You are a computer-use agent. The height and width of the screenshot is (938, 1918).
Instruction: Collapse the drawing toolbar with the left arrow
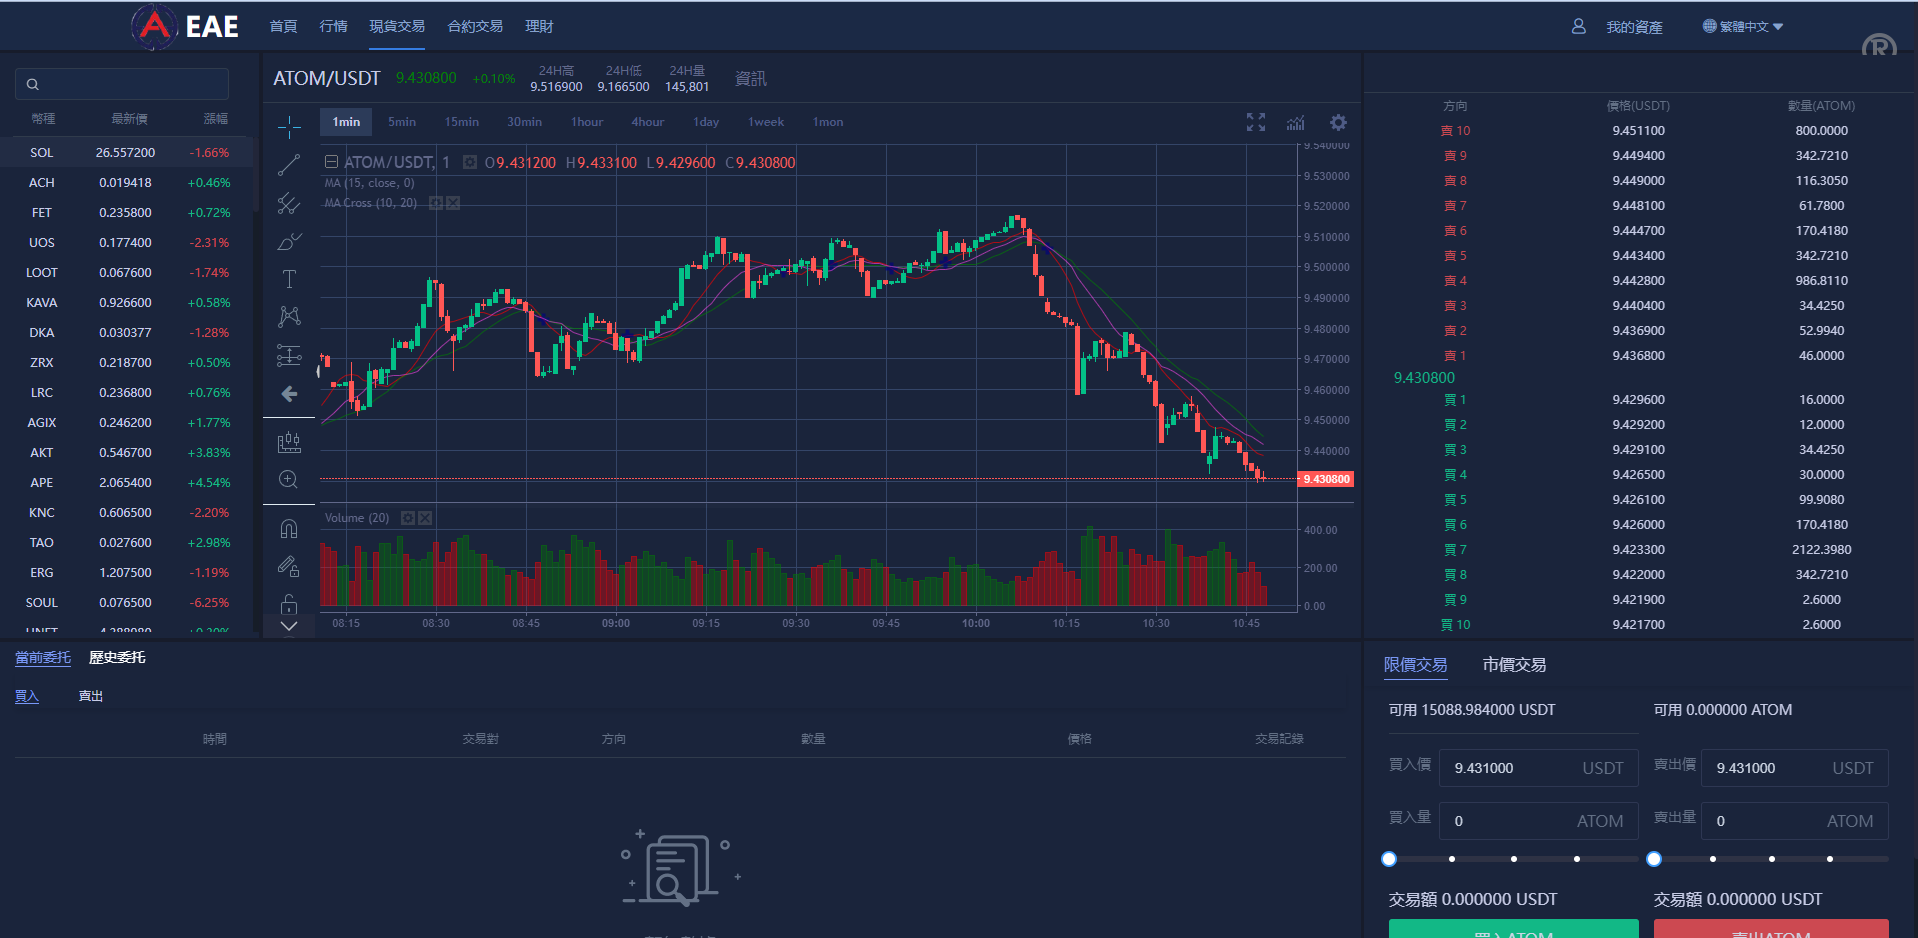point(289,393)
